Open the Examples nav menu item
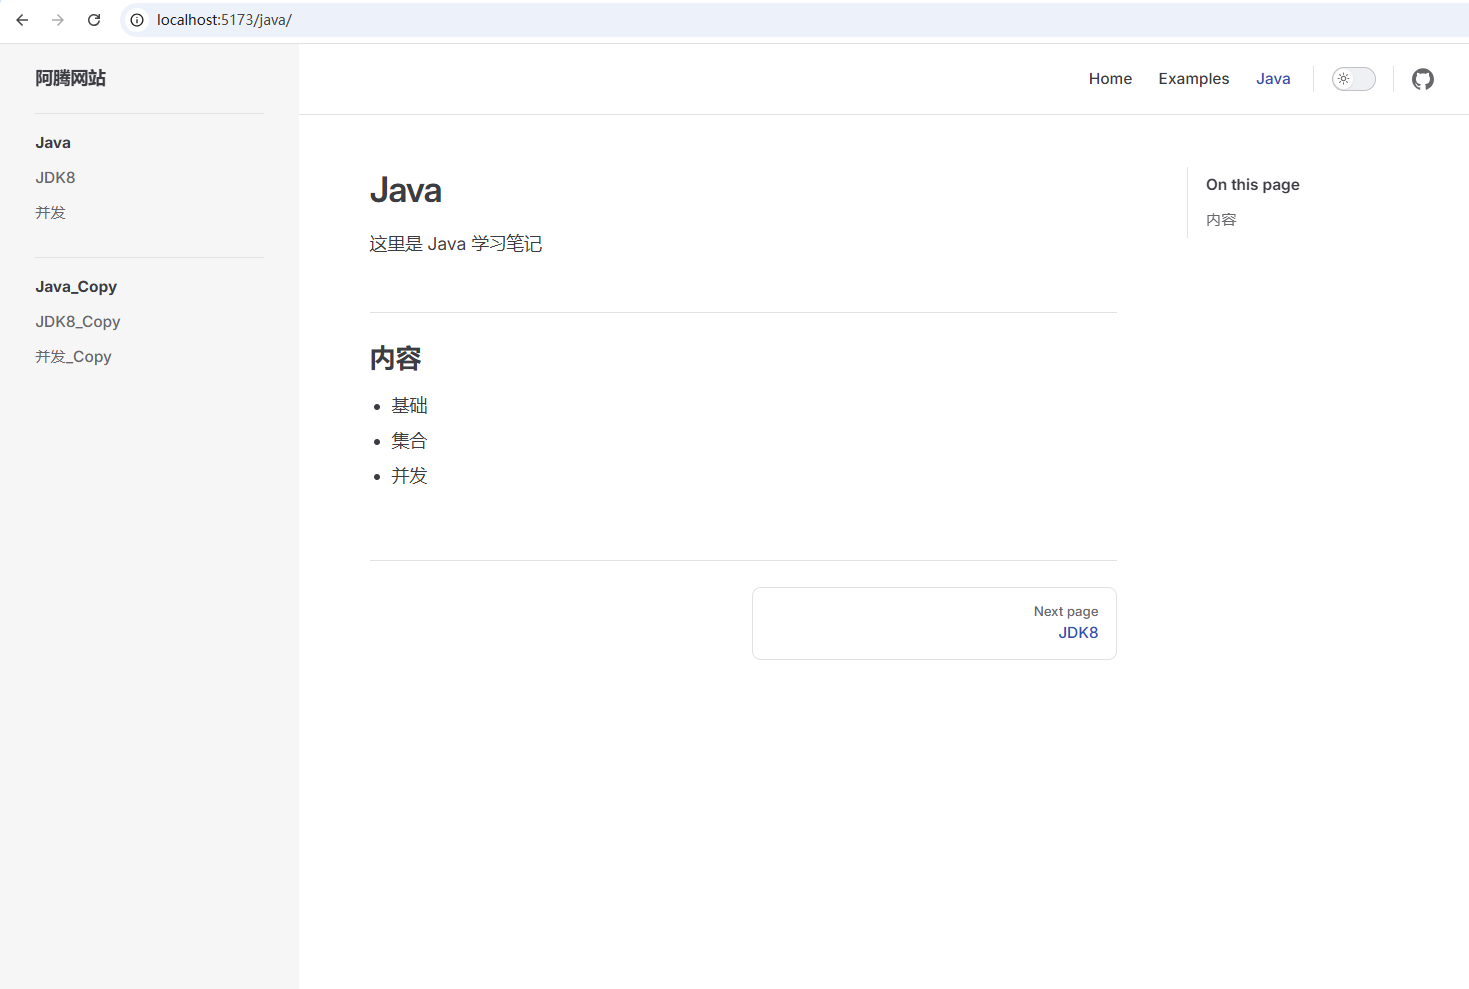The image size is (1469, 989). 1193,79
